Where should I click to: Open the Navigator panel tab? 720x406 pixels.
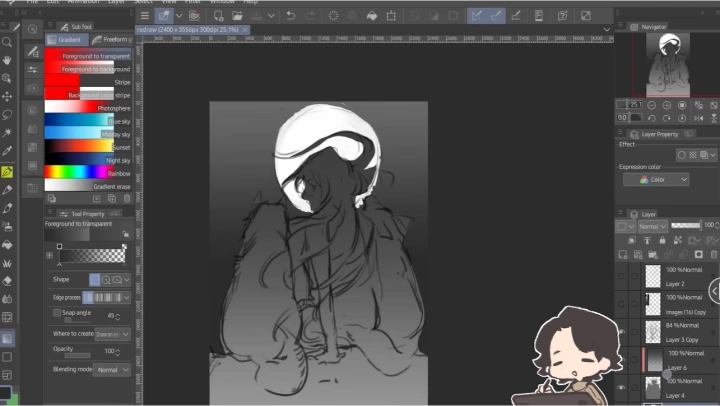[x=648, y=27]
